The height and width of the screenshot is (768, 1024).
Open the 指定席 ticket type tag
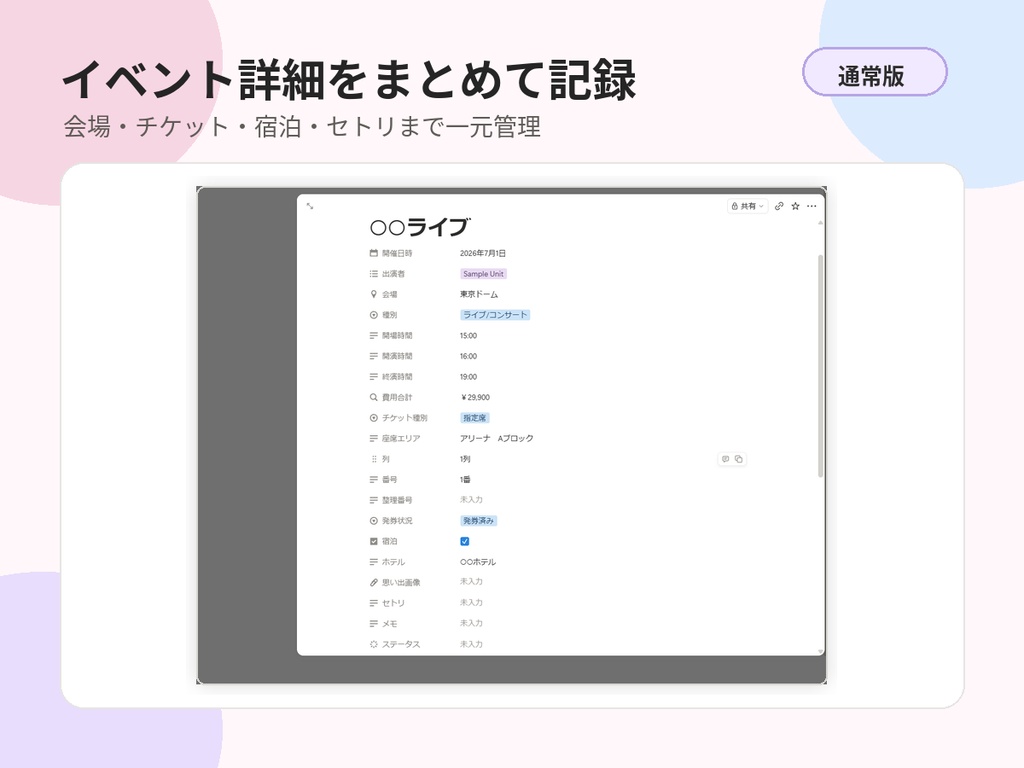pos(475,417)
